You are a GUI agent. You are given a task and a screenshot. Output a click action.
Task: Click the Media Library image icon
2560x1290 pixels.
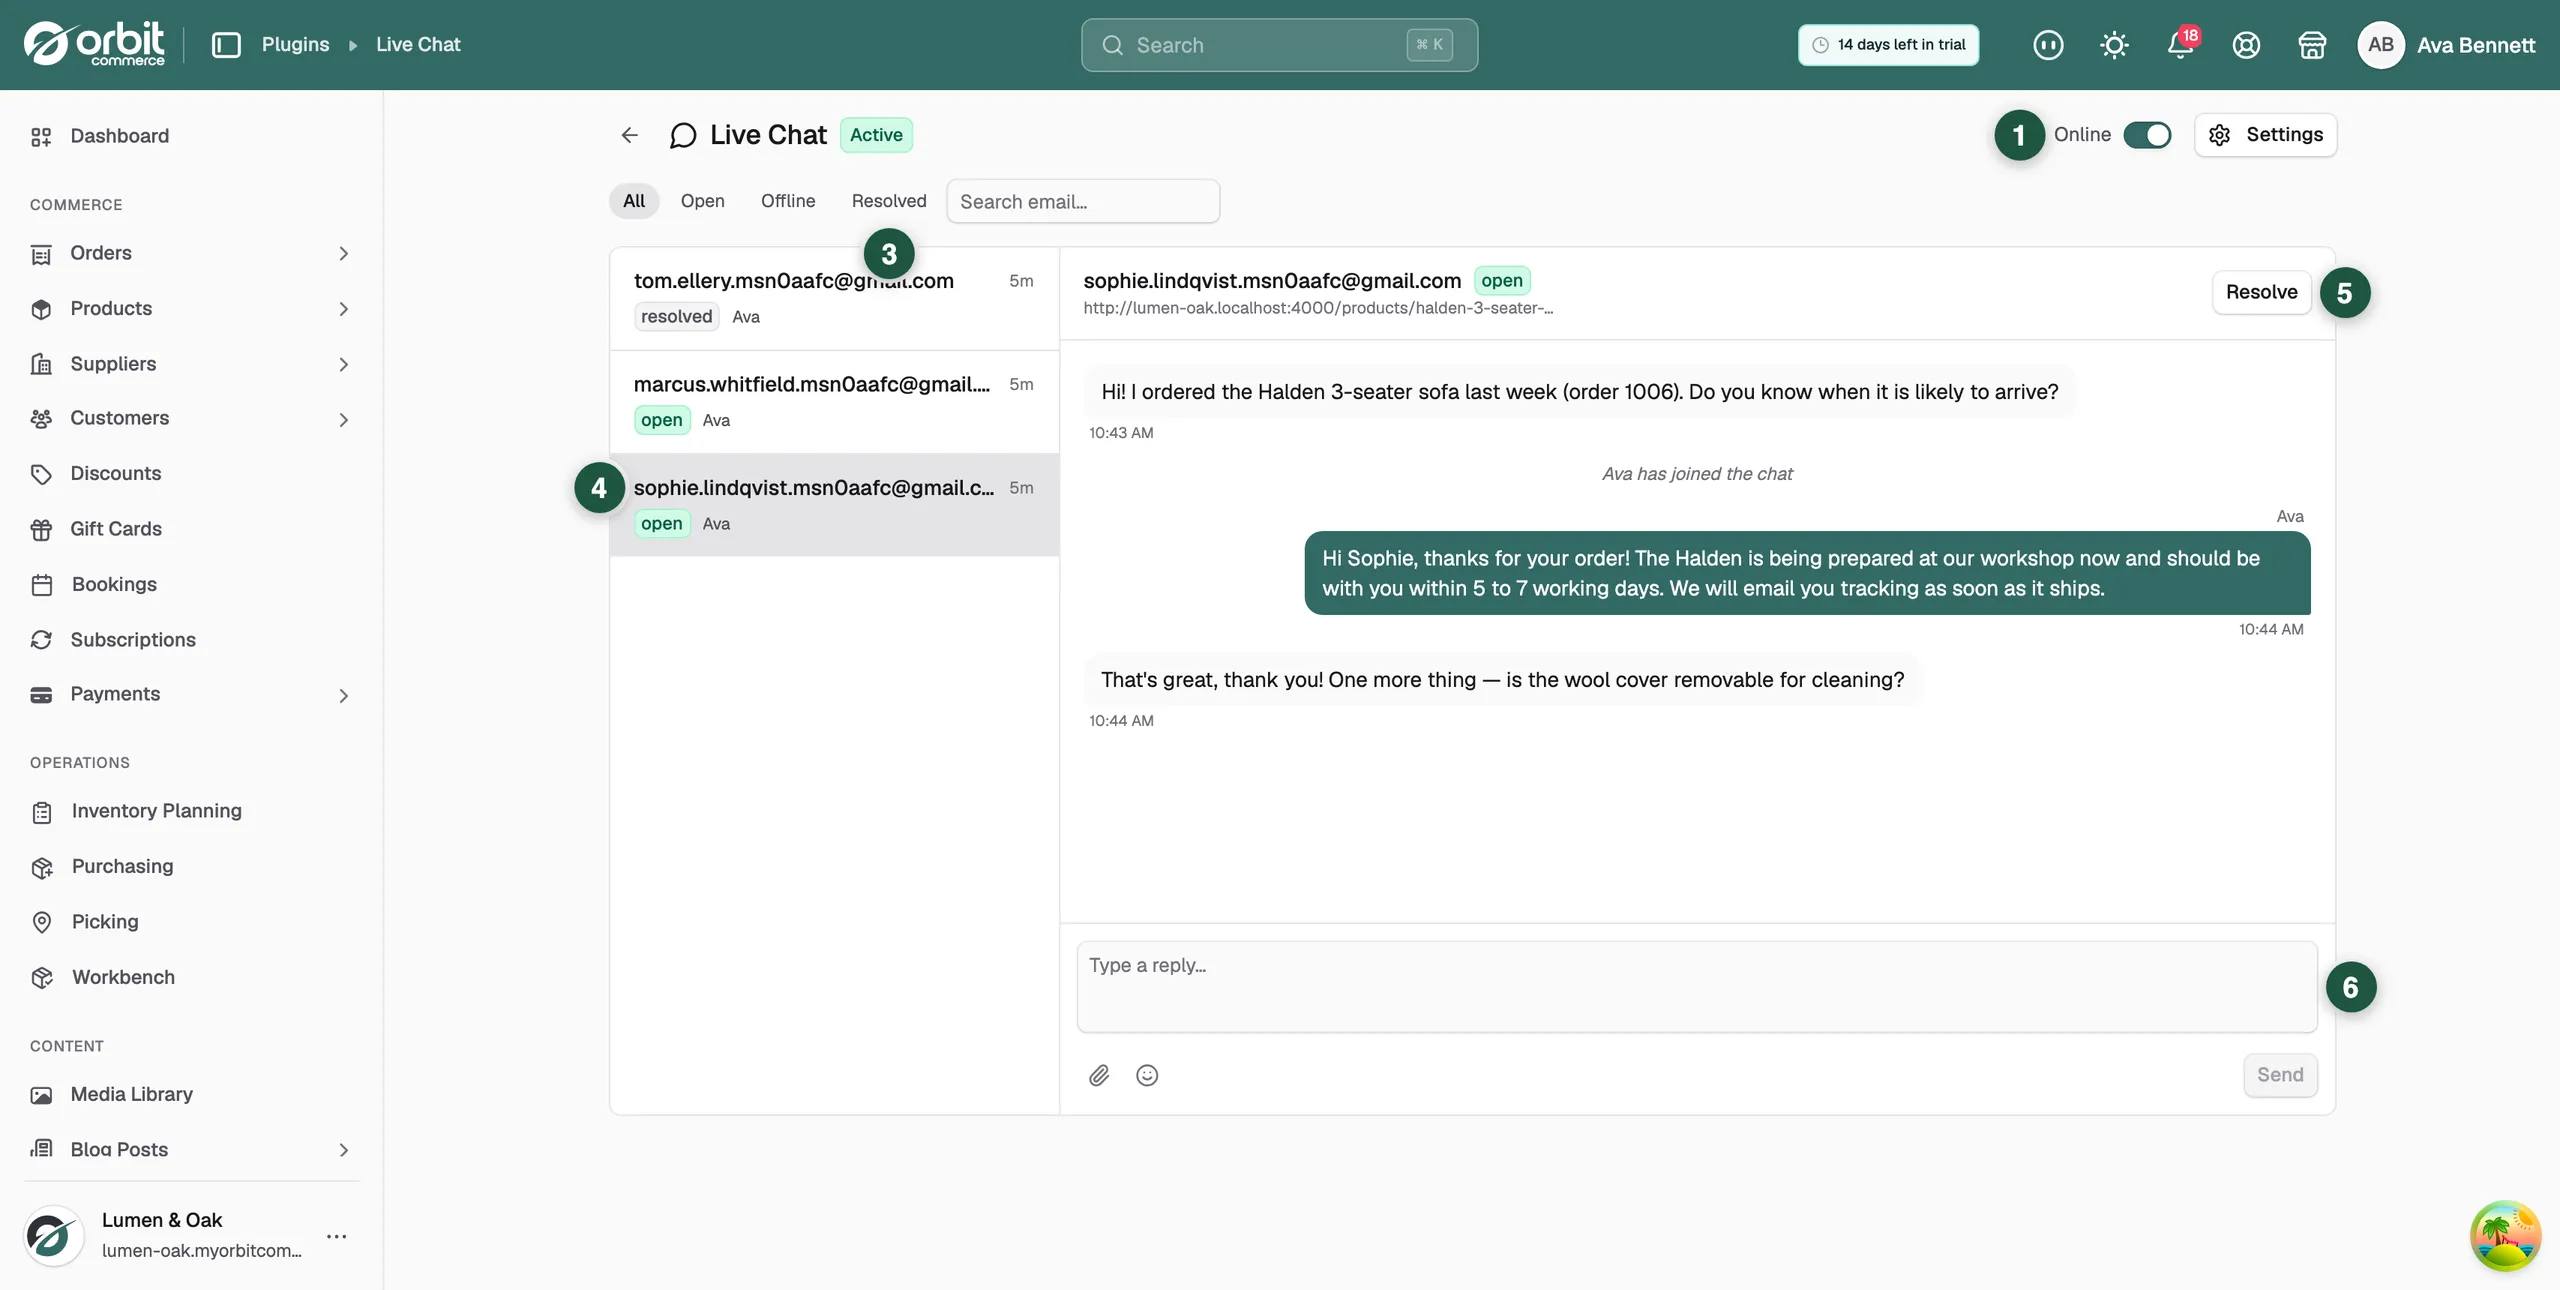(41, 1095)
